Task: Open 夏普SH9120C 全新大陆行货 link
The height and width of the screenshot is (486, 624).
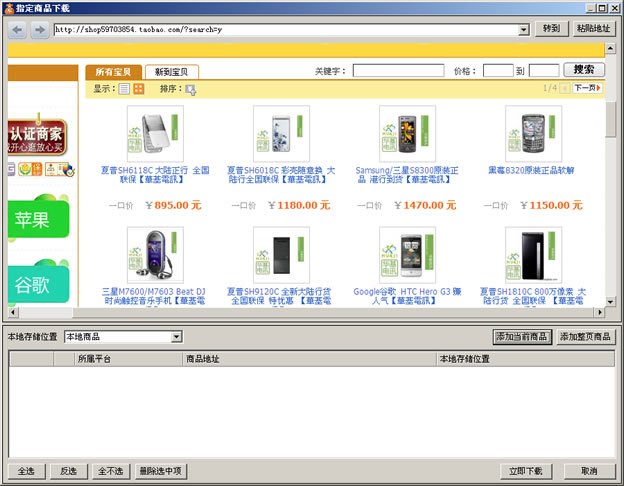Action: click(279, 296)
